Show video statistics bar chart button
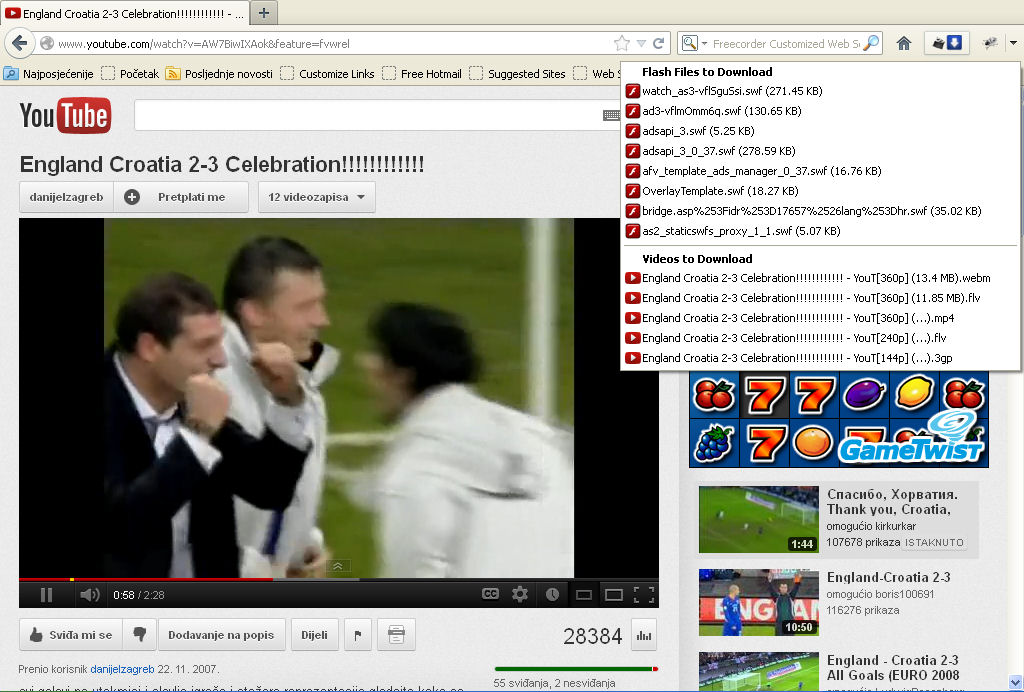Screen dimensions: 1024x692 pyautogui.click(x=644, y=635)
